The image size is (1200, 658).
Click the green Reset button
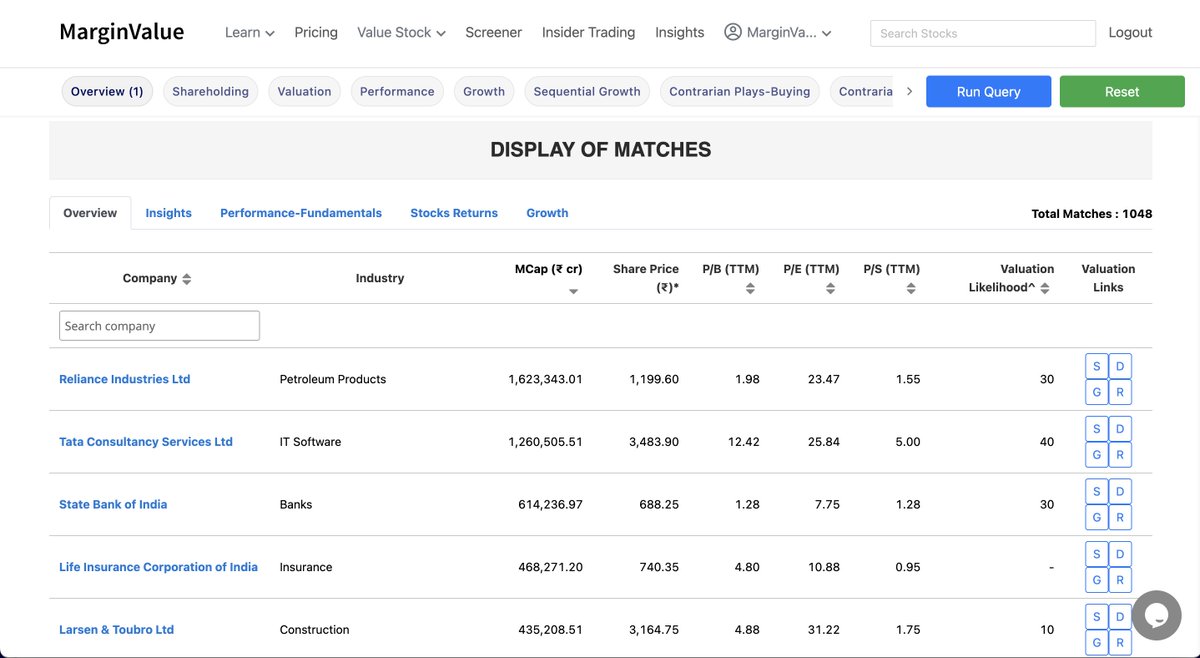pos(1122,91)
